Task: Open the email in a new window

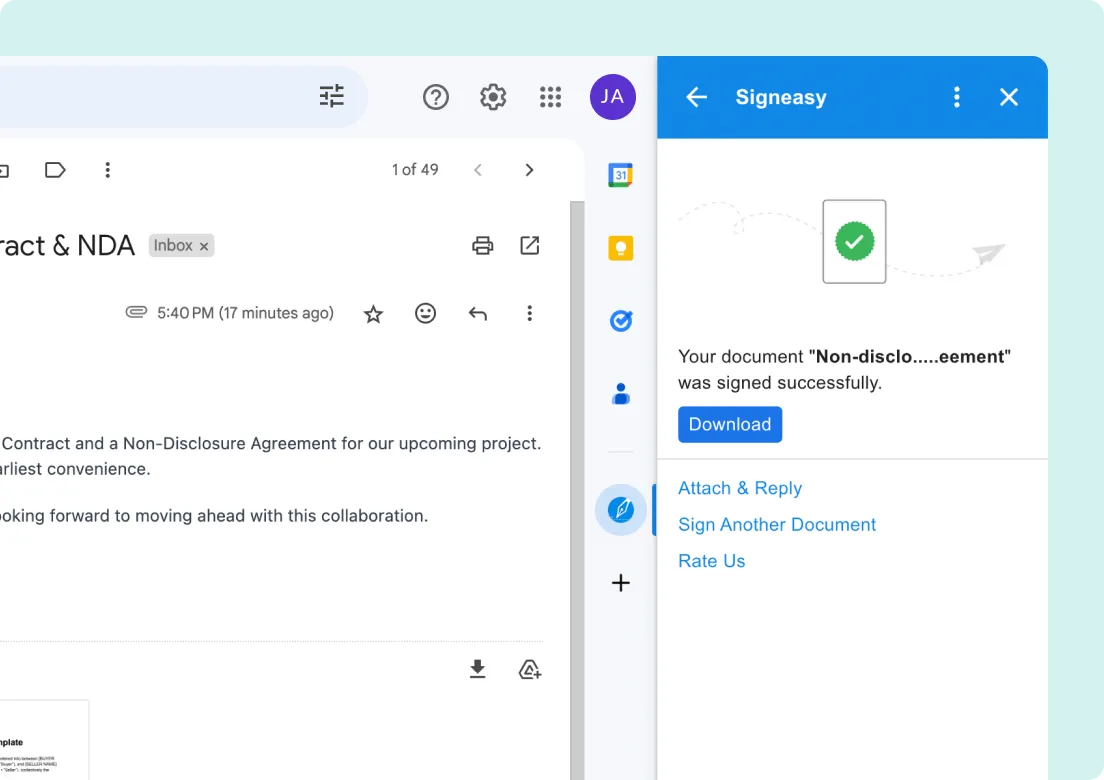Action: (529, 245)
